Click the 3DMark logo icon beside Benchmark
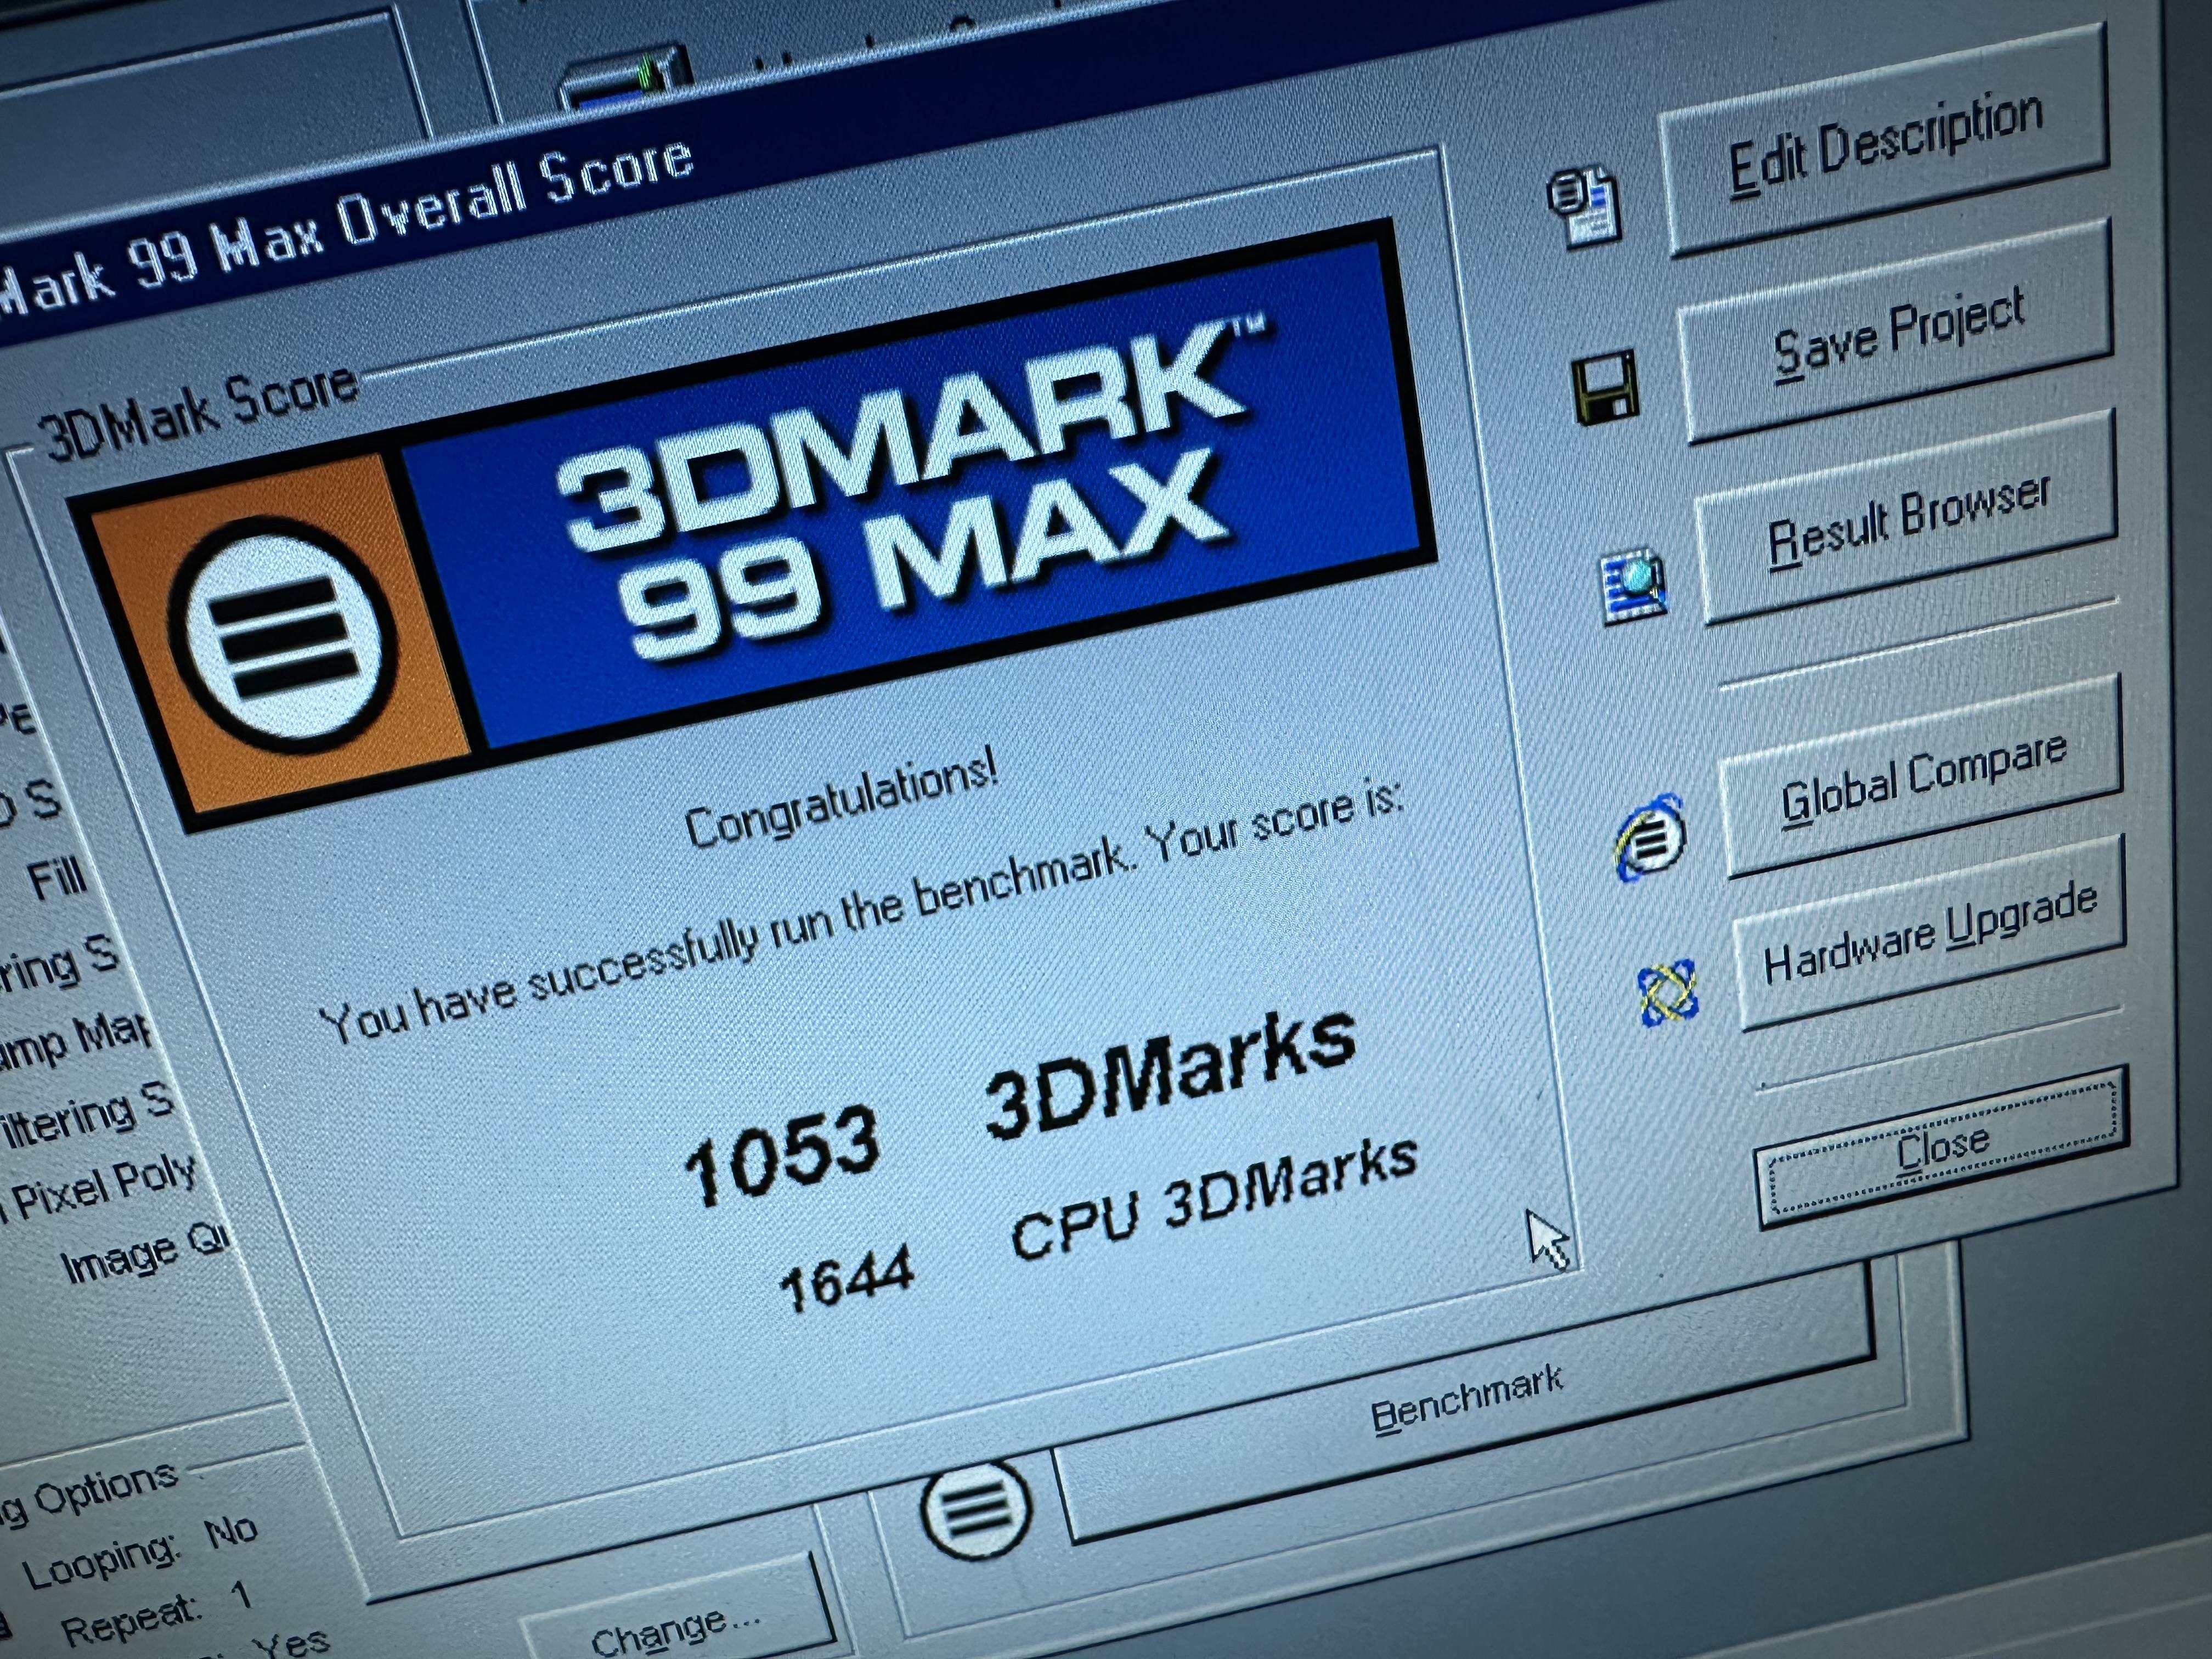 [x=975, y=1508]
